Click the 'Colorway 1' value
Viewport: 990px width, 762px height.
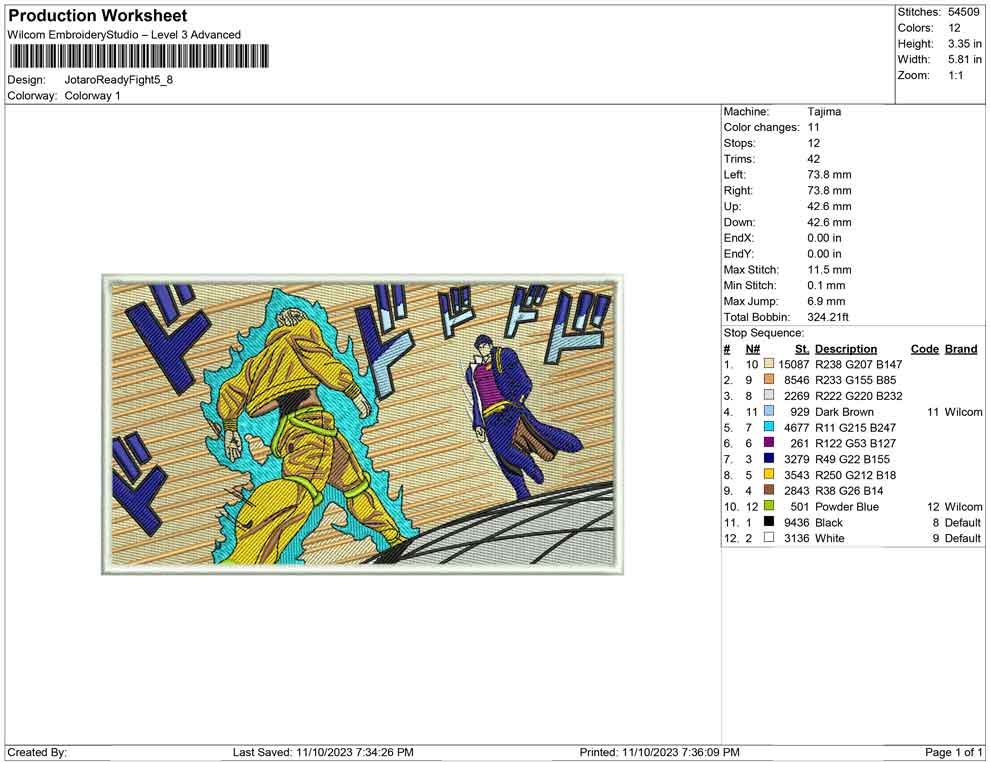[x=92, y=96]
